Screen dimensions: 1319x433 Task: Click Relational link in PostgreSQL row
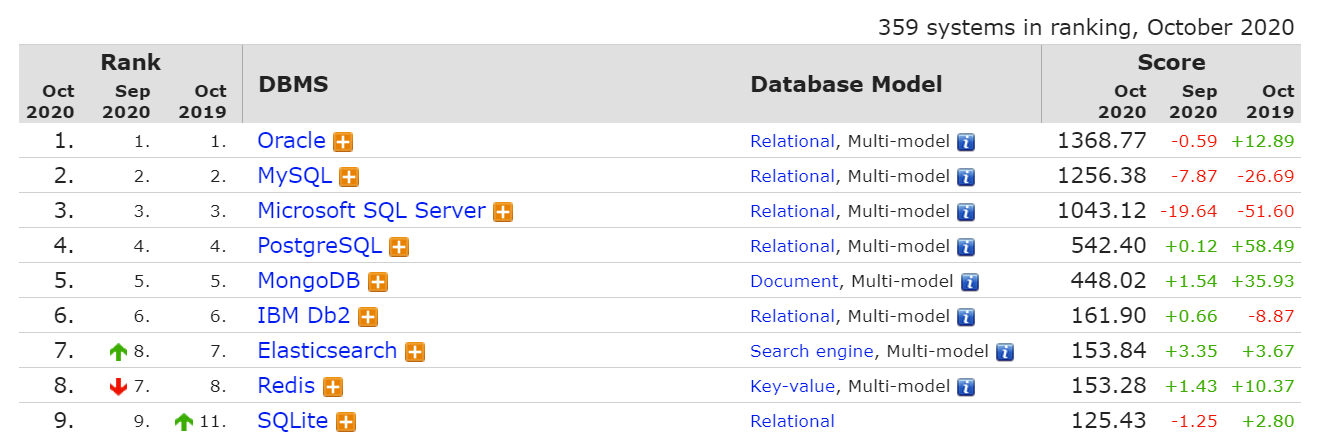click(792, 247)
